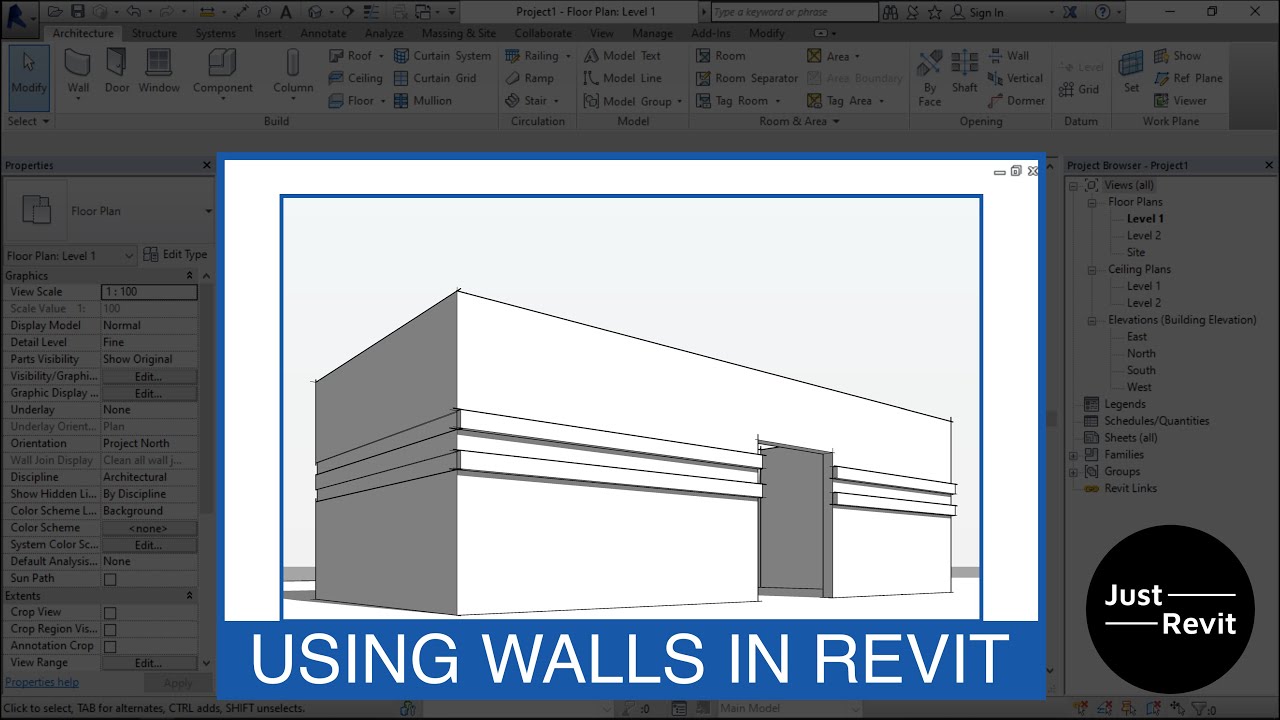Select the Model Line tool
This screenshot has height=720, width=1280.
(x=622, y=78)
